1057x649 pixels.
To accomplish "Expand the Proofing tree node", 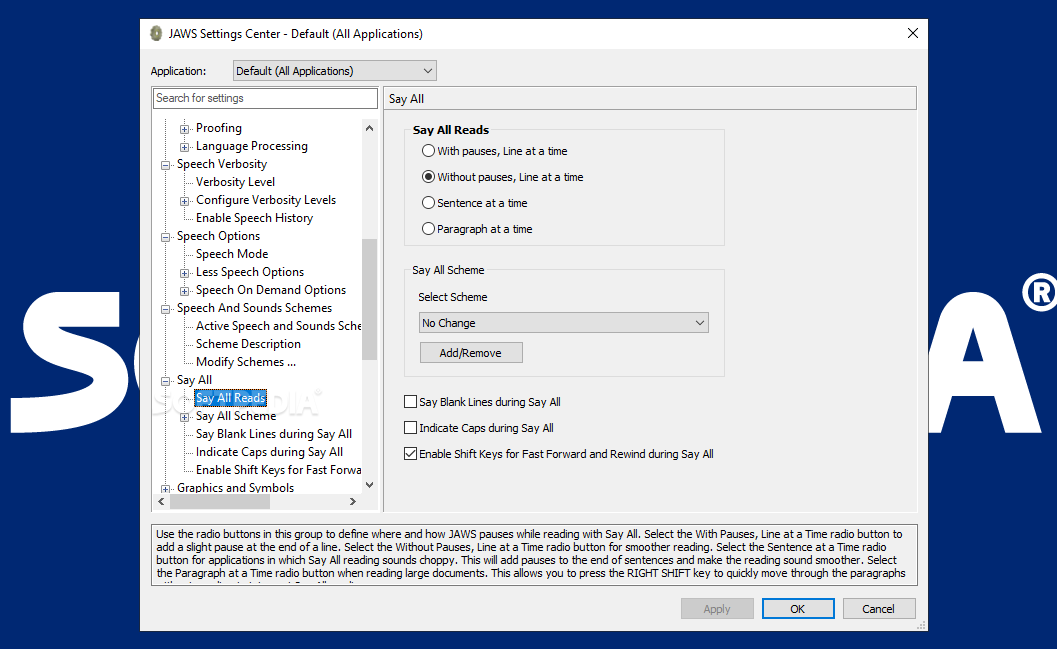I will [x=184, y=129].
